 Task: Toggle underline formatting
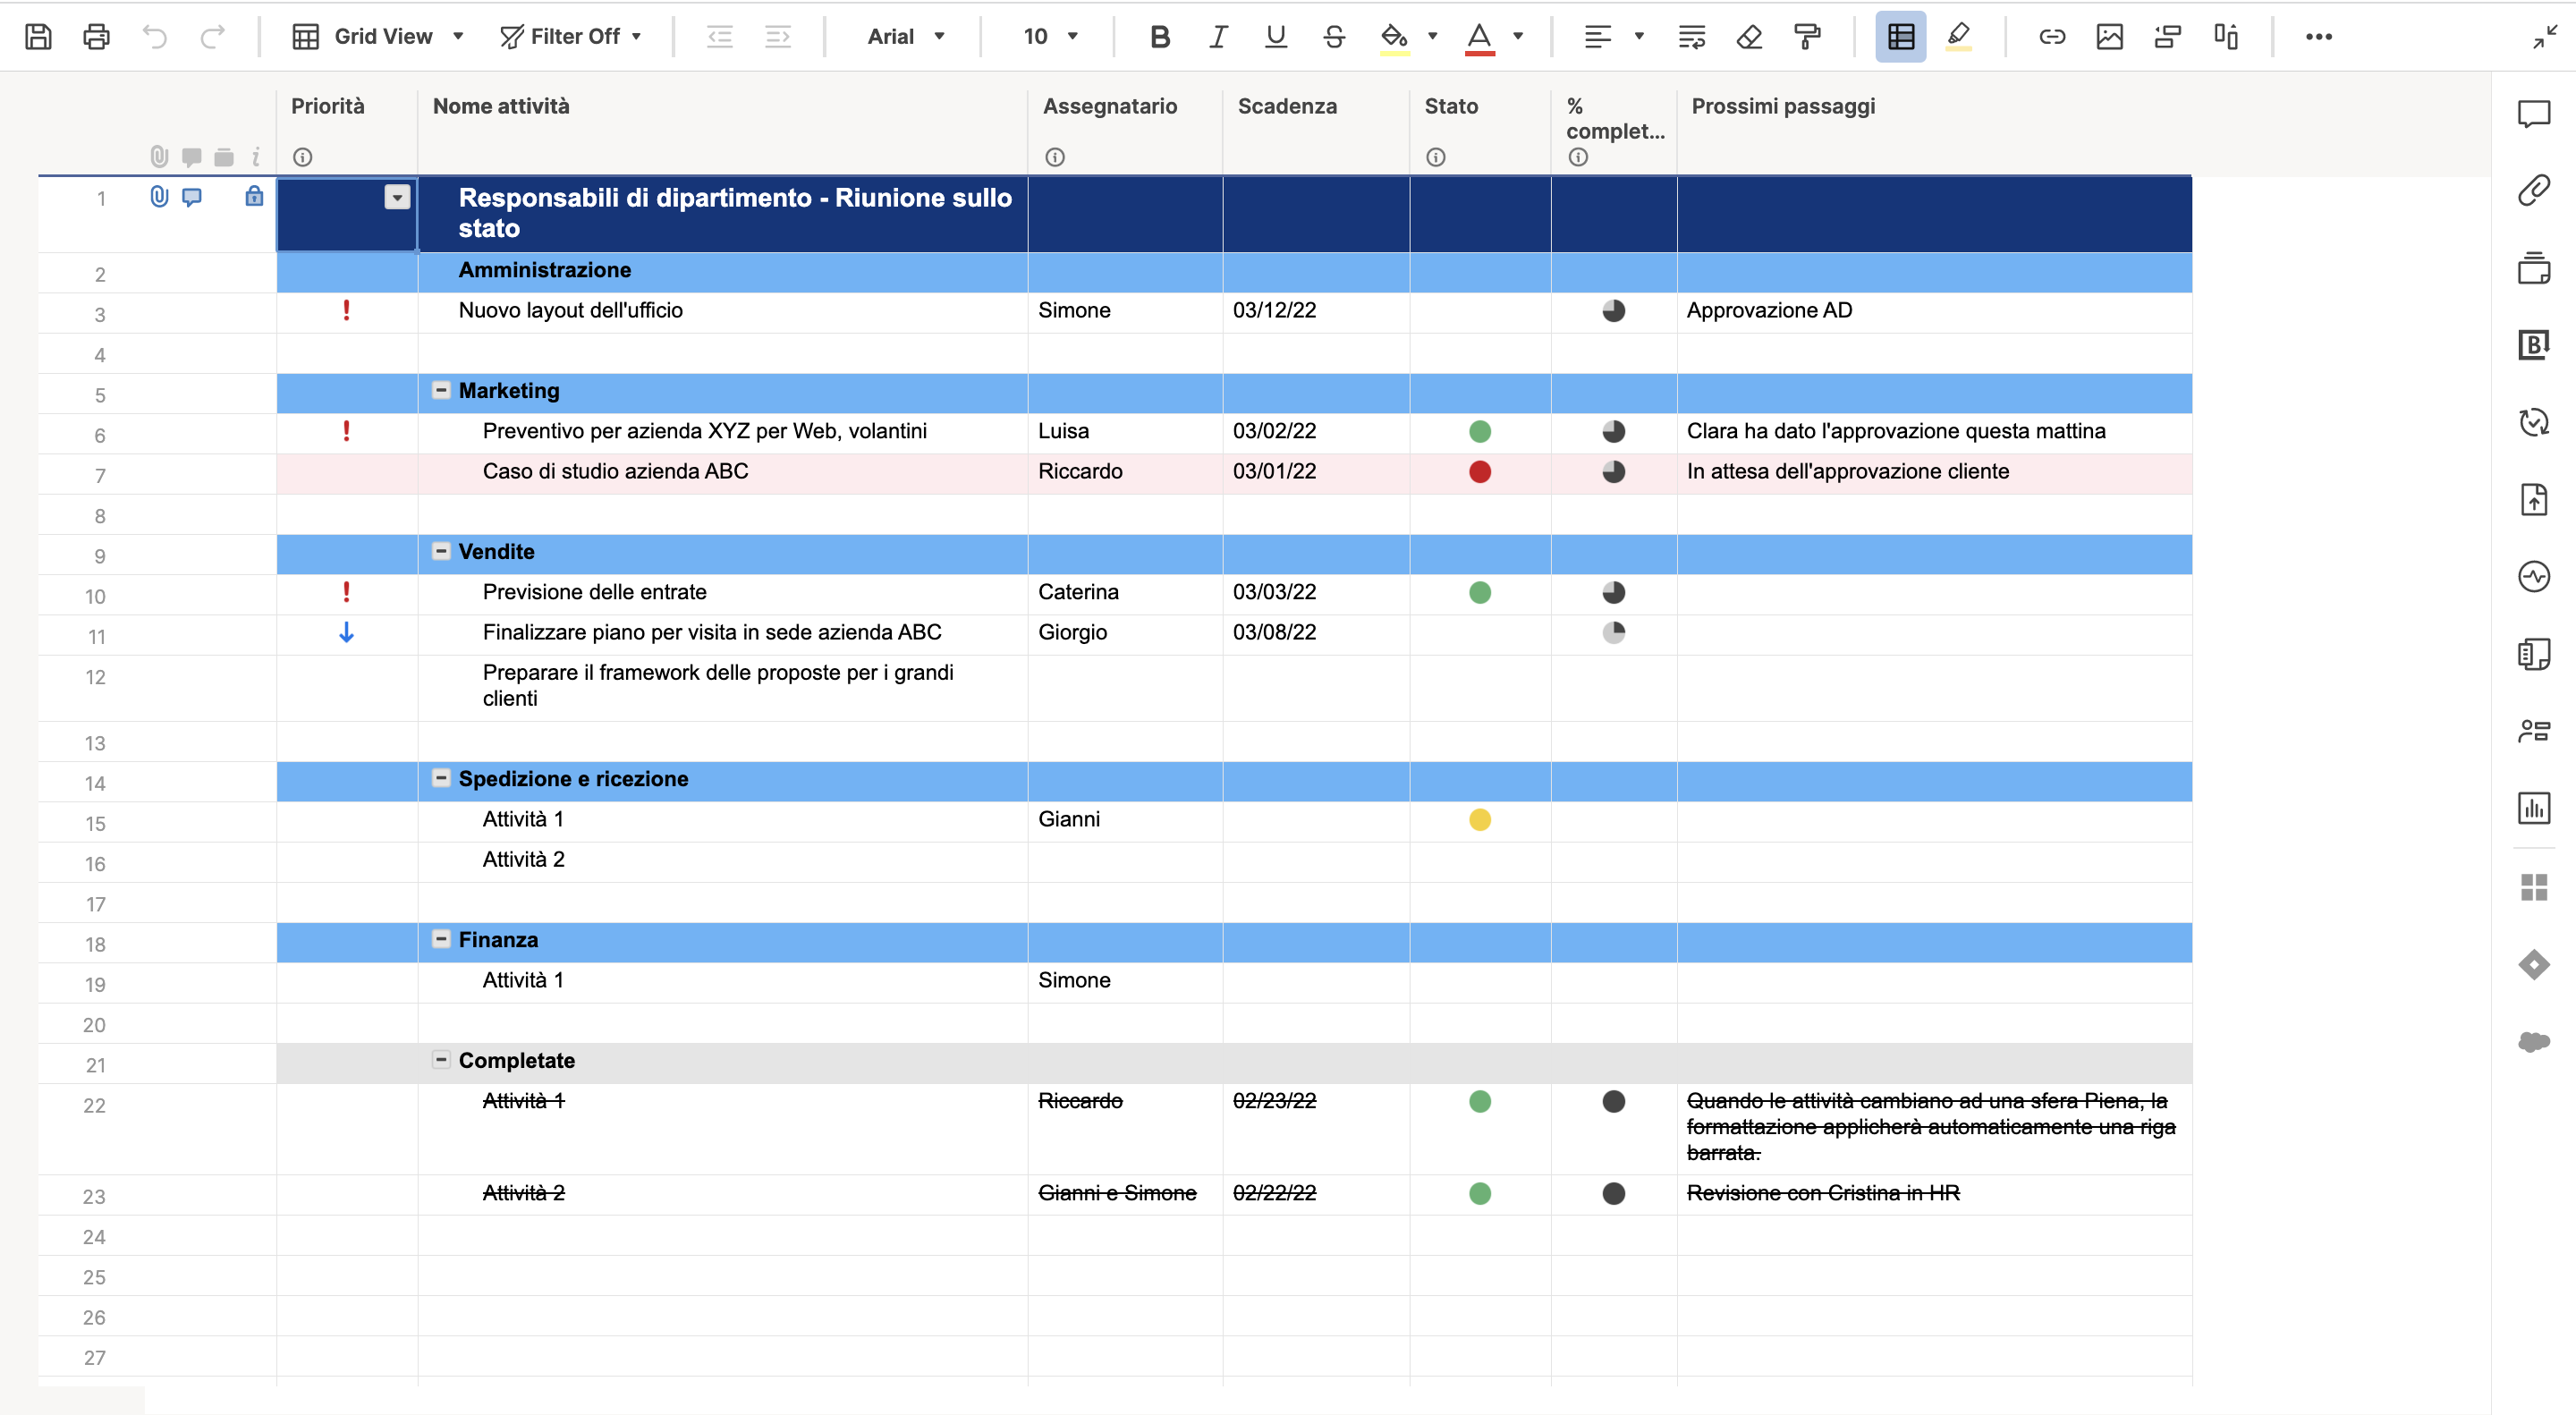pyautogui.click(x=1275, y=37)
